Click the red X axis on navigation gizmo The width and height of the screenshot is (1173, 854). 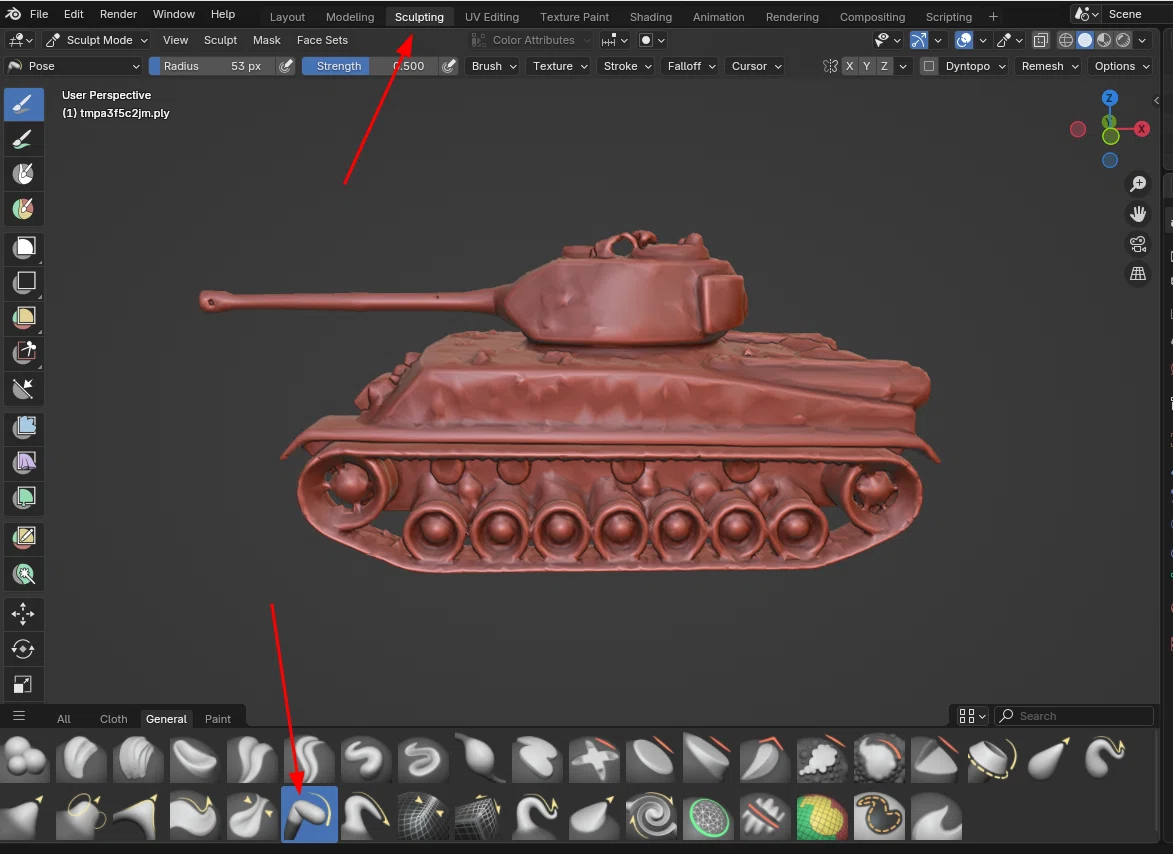coord(1142,129)
